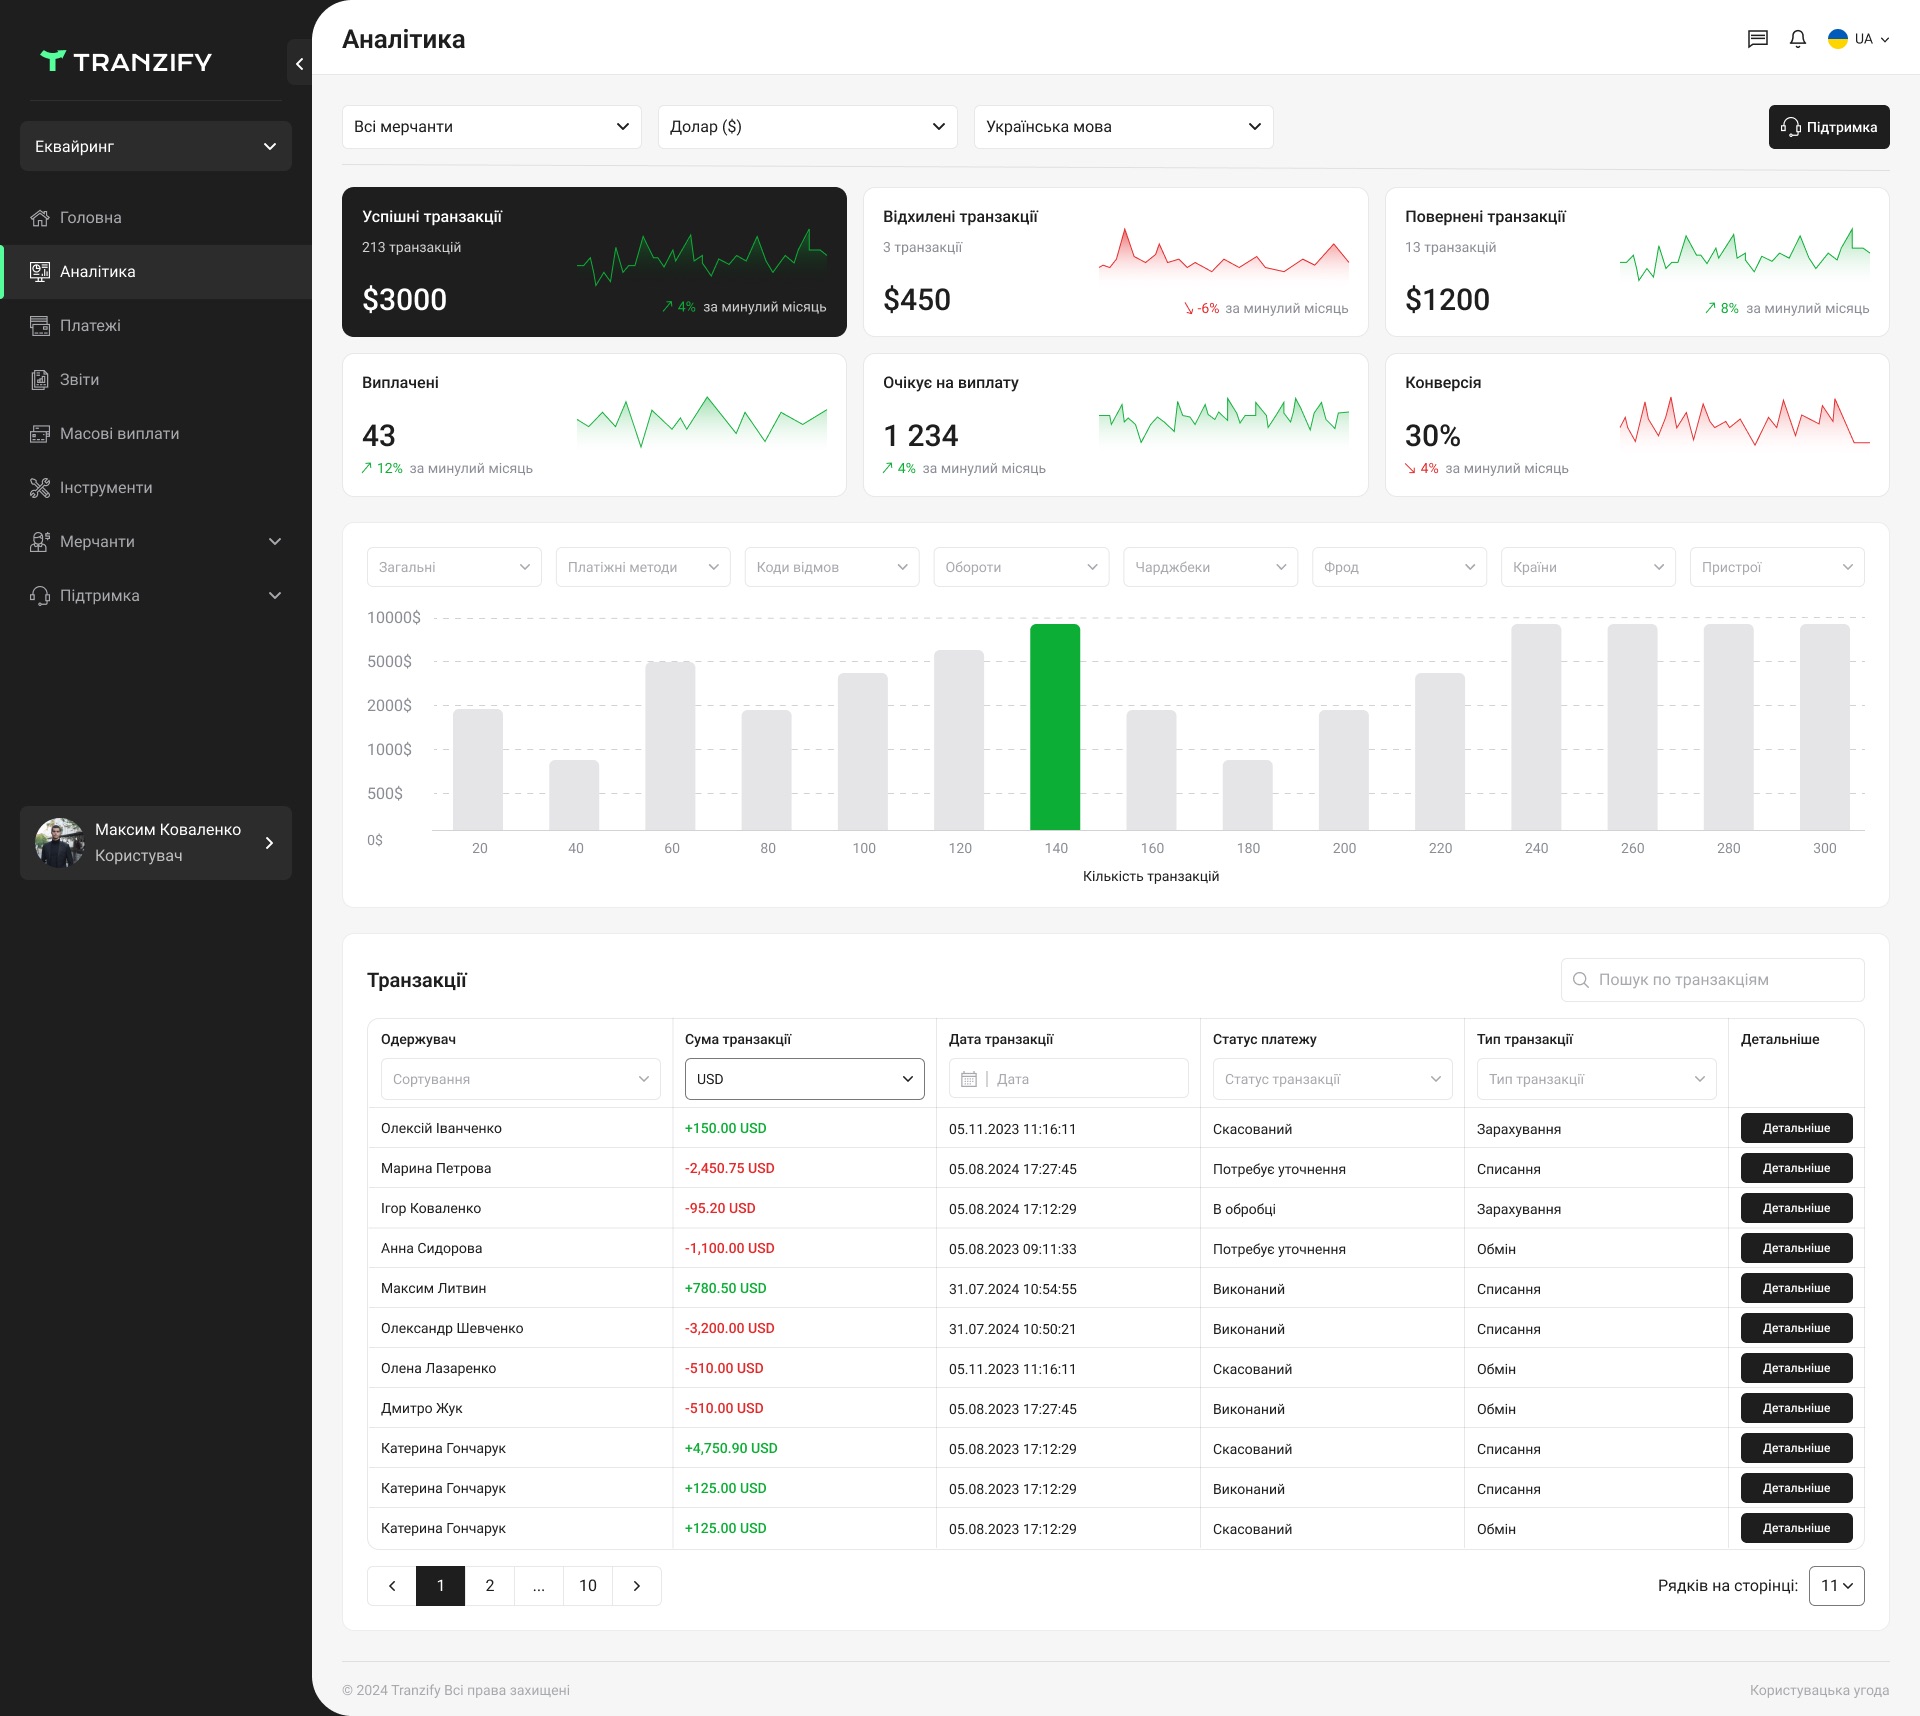Click the Підтримка headset icon in sidebar
The width and height of the screenshot is (1920, 1716).
click(40, 596)
